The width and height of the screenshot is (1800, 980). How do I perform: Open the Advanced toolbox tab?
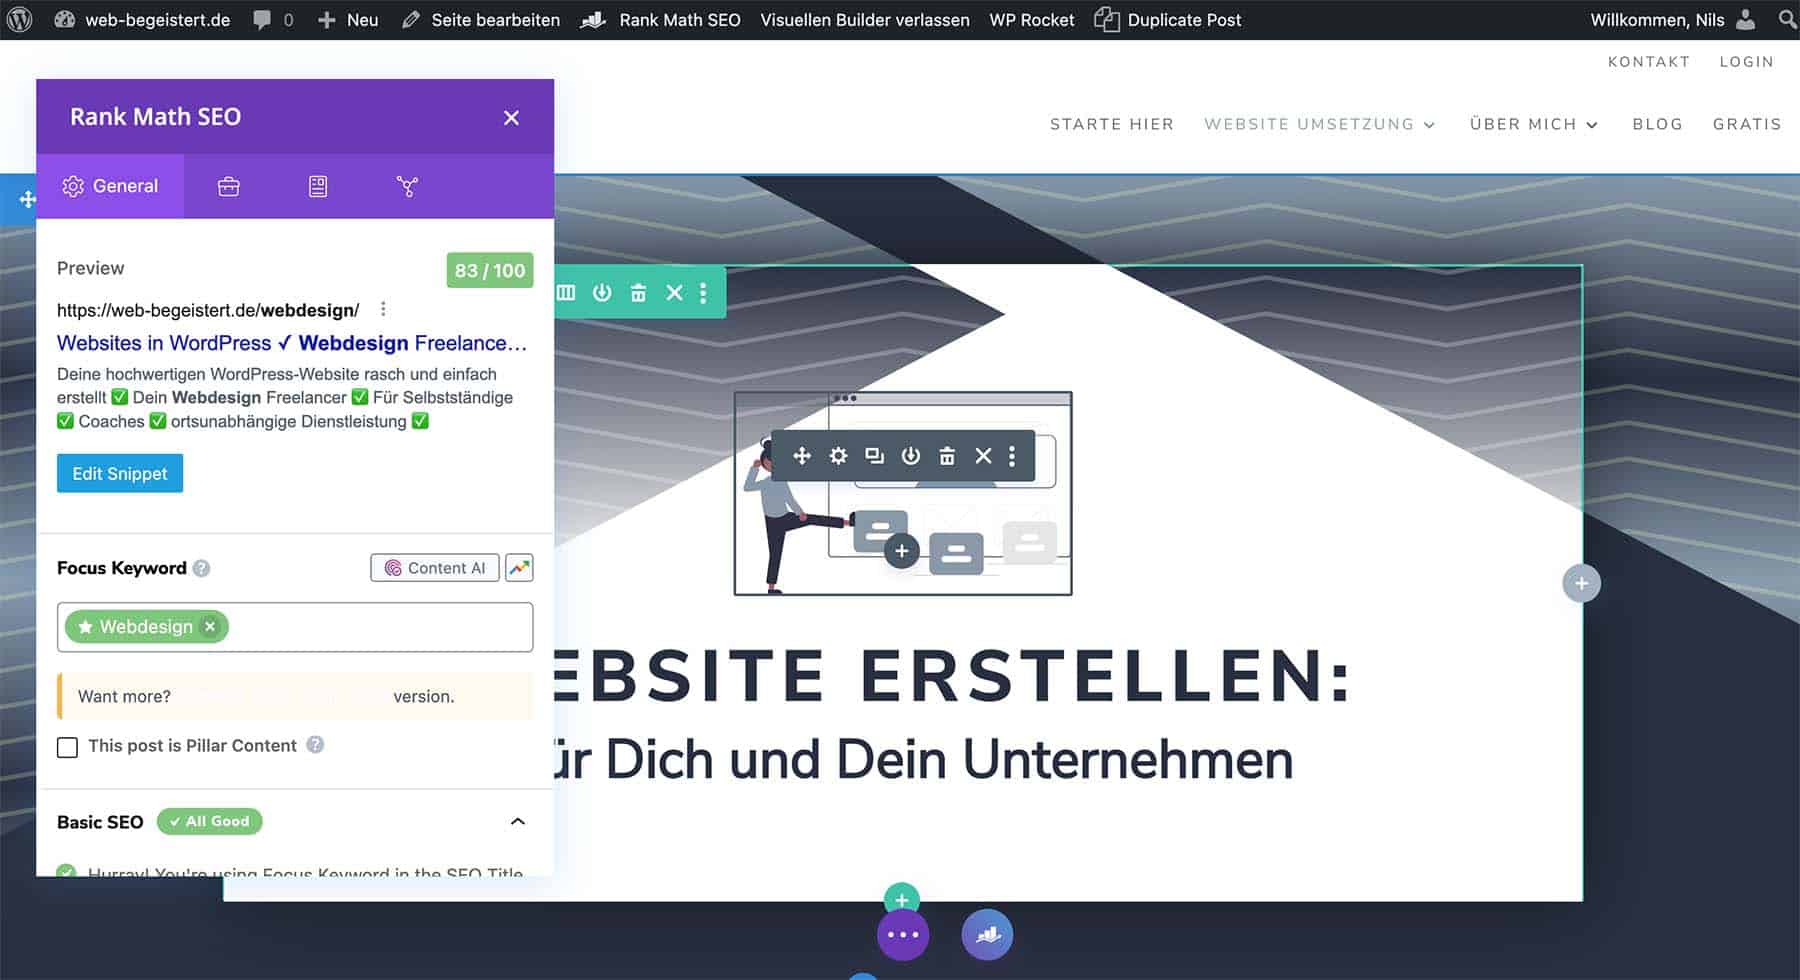[228, 186]
